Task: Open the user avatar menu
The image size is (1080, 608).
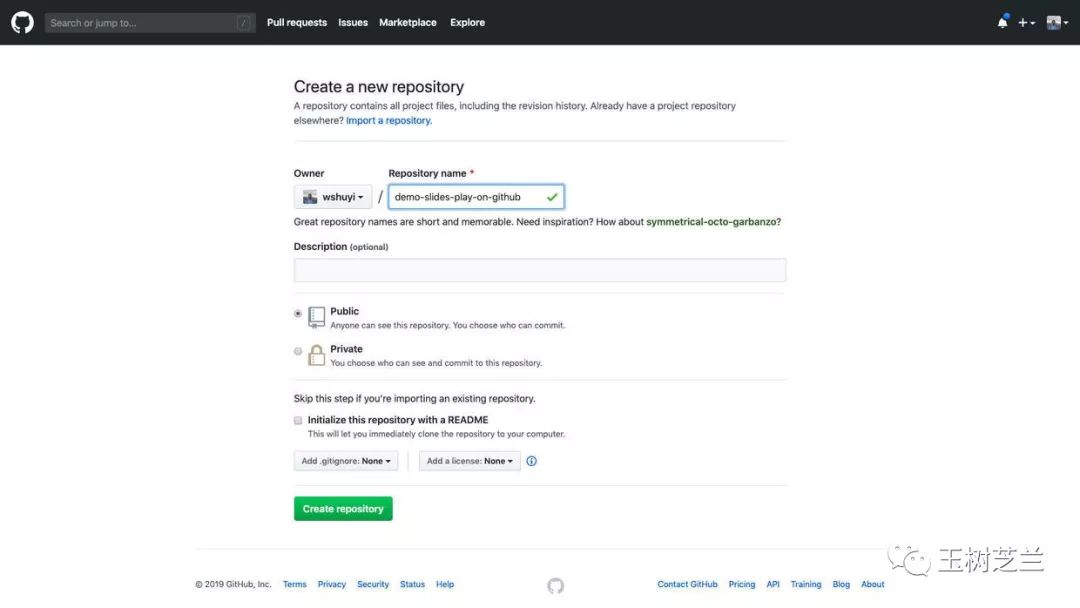Action: tap(1057, 22)
